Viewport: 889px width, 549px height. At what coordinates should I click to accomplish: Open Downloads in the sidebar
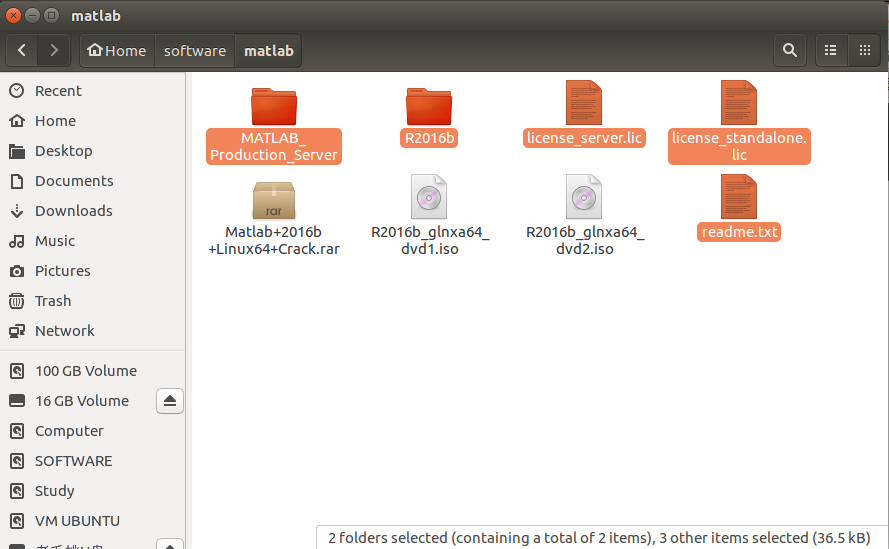pyautogui.click(x=93, y=211)
